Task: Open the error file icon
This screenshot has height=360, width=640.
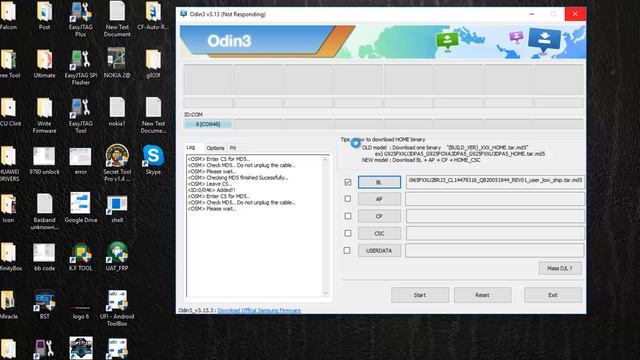Action: pyautogui.click(x=80, y=161)
